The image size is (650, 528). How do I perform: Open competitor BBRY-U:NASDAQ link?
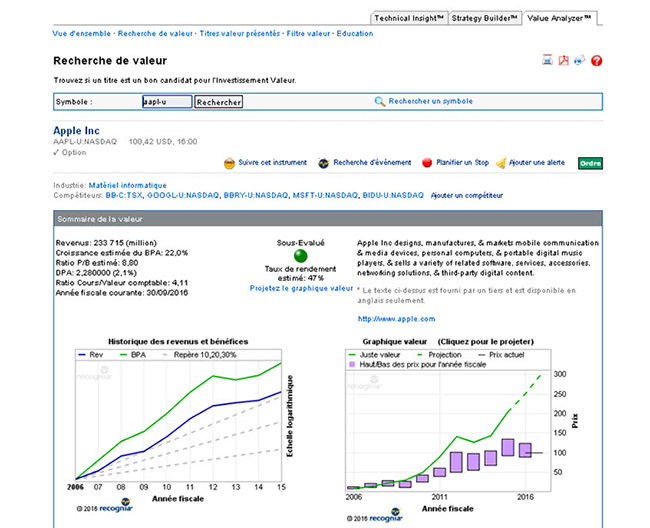coord(256,195)
